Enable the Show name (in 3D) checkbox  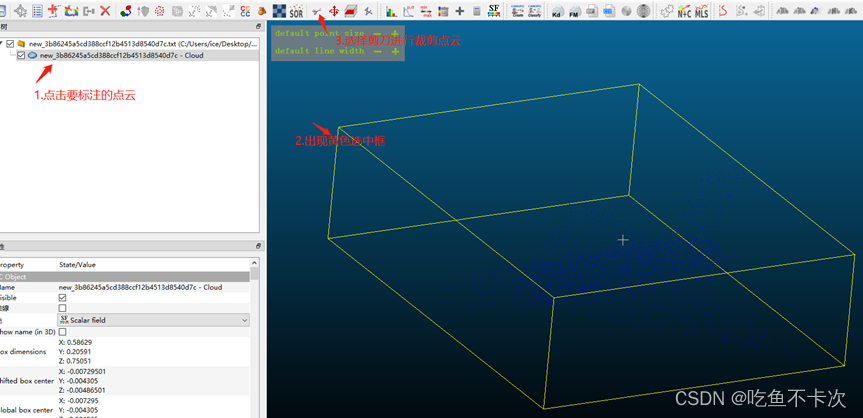[62, 332]
